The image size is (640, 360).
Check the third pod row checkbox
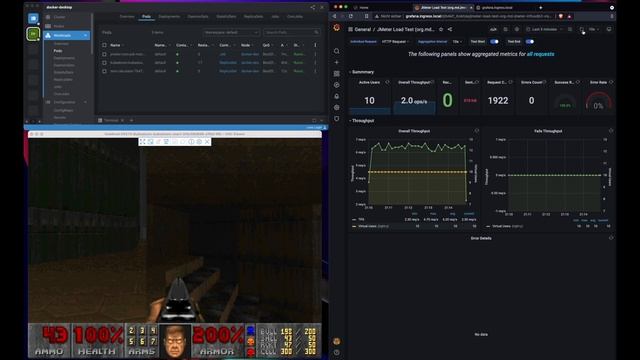pos(104,71)
